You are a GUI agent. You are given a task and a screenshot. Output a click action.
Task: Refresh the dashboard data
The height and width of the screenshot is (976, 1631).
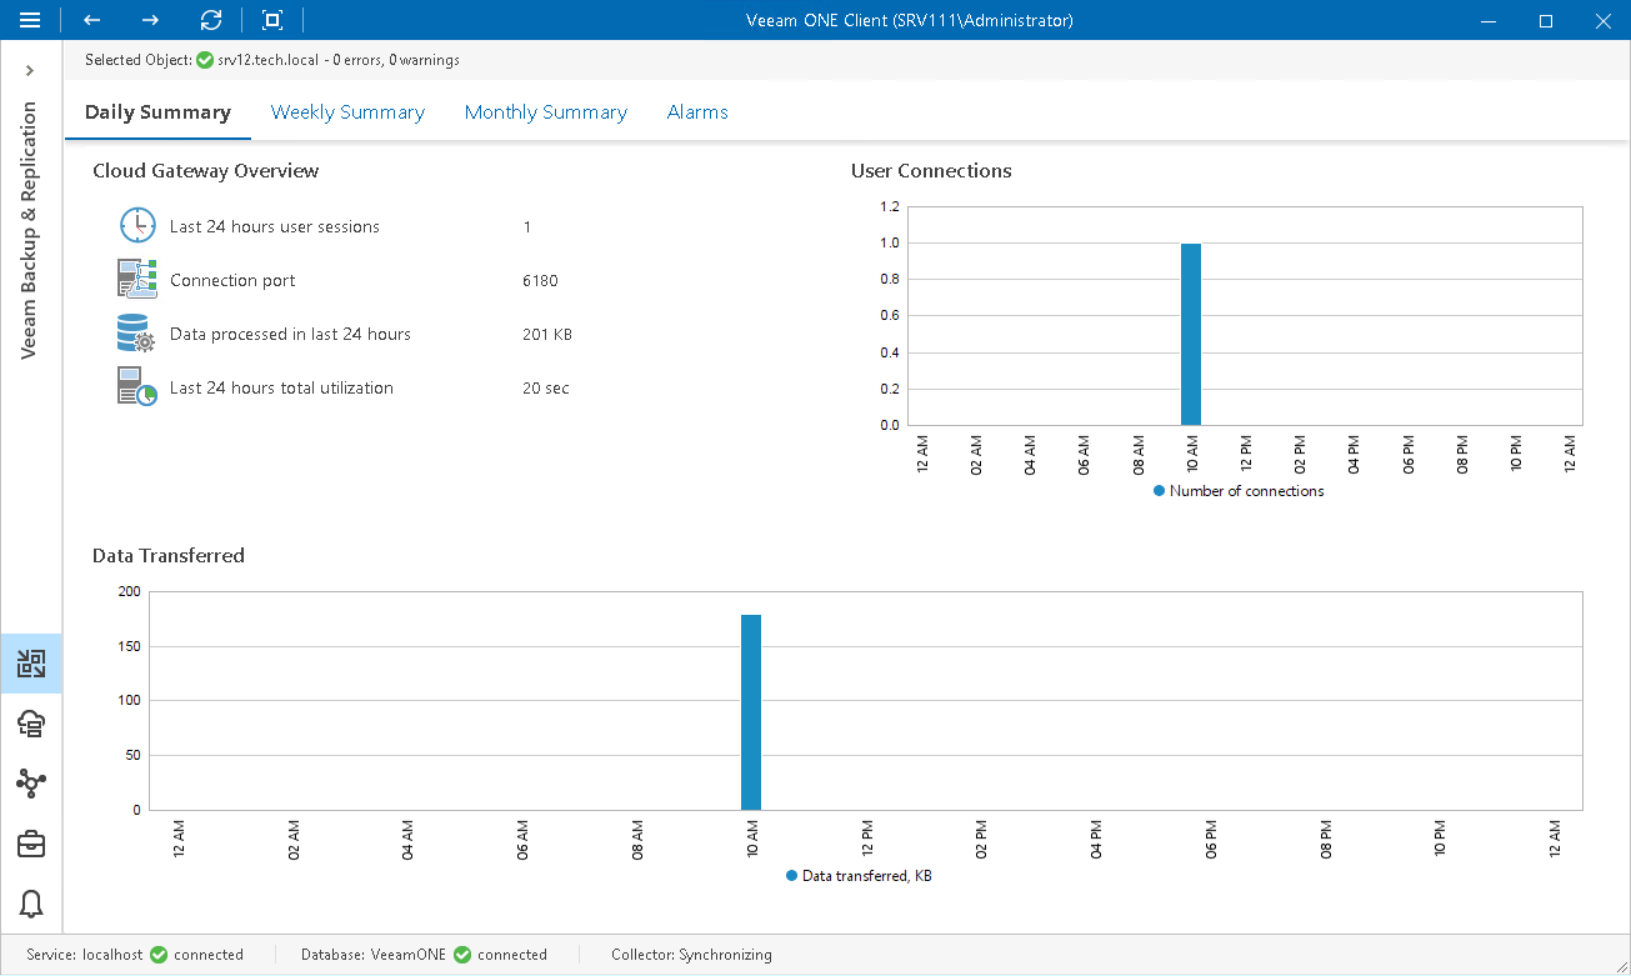(x=211, y=20)
